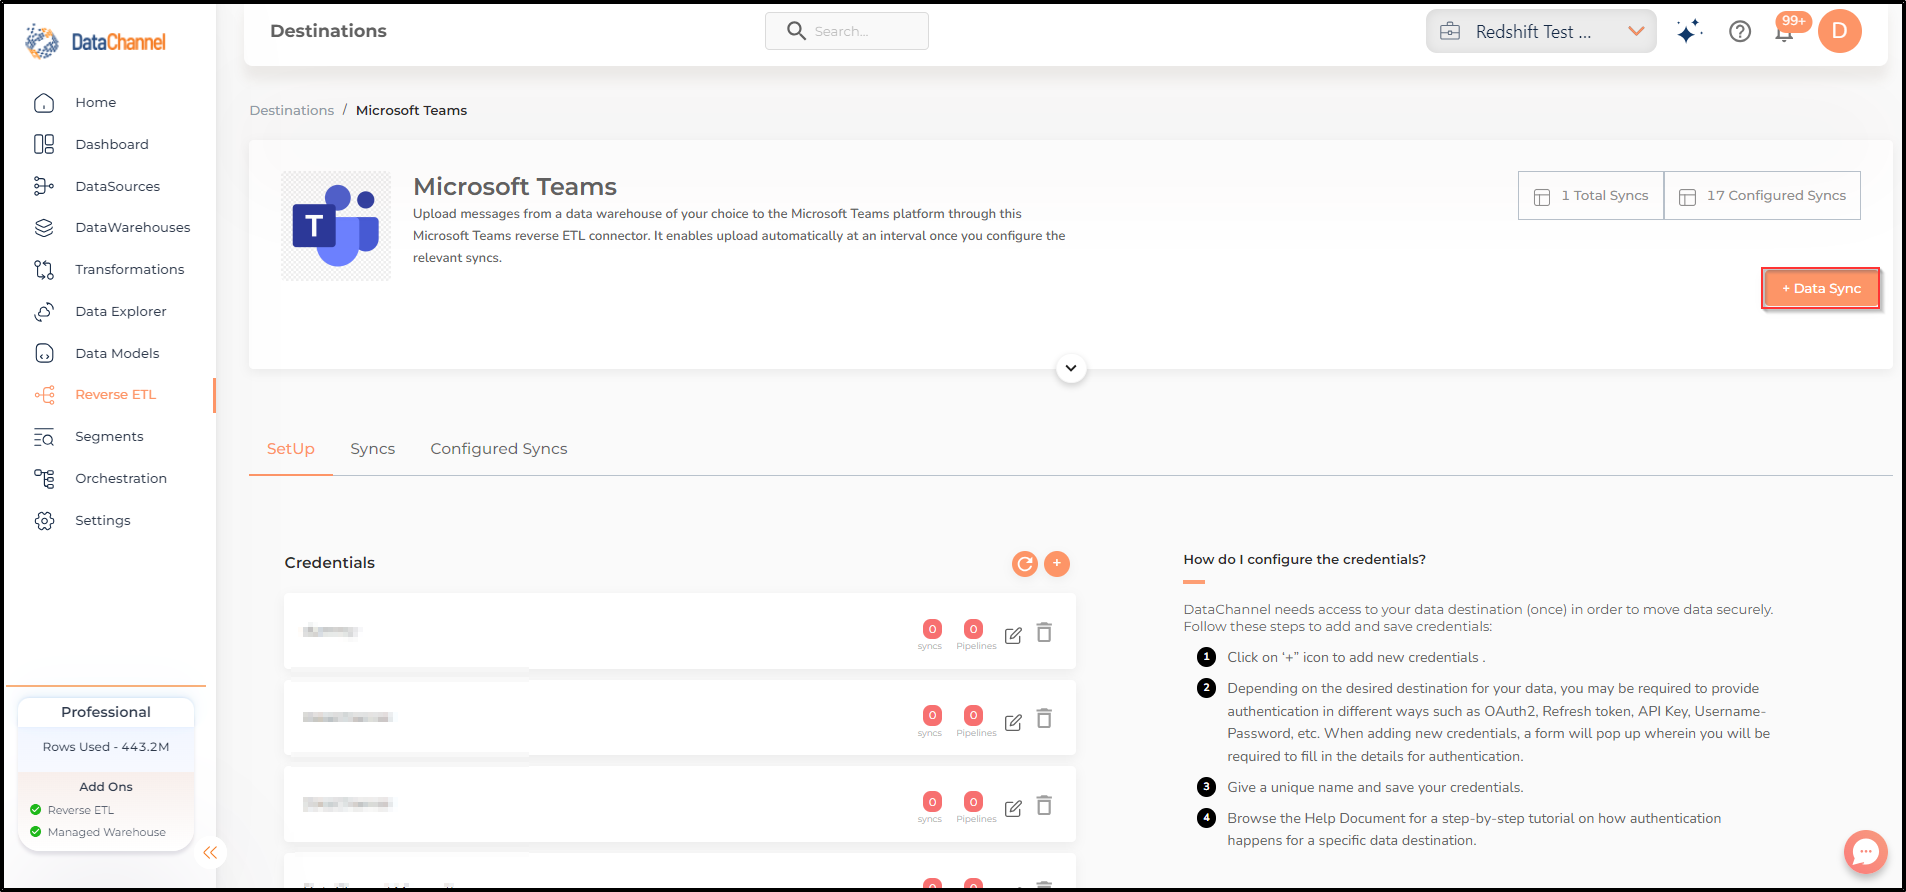Go to DataSources section

click(117, 186)
